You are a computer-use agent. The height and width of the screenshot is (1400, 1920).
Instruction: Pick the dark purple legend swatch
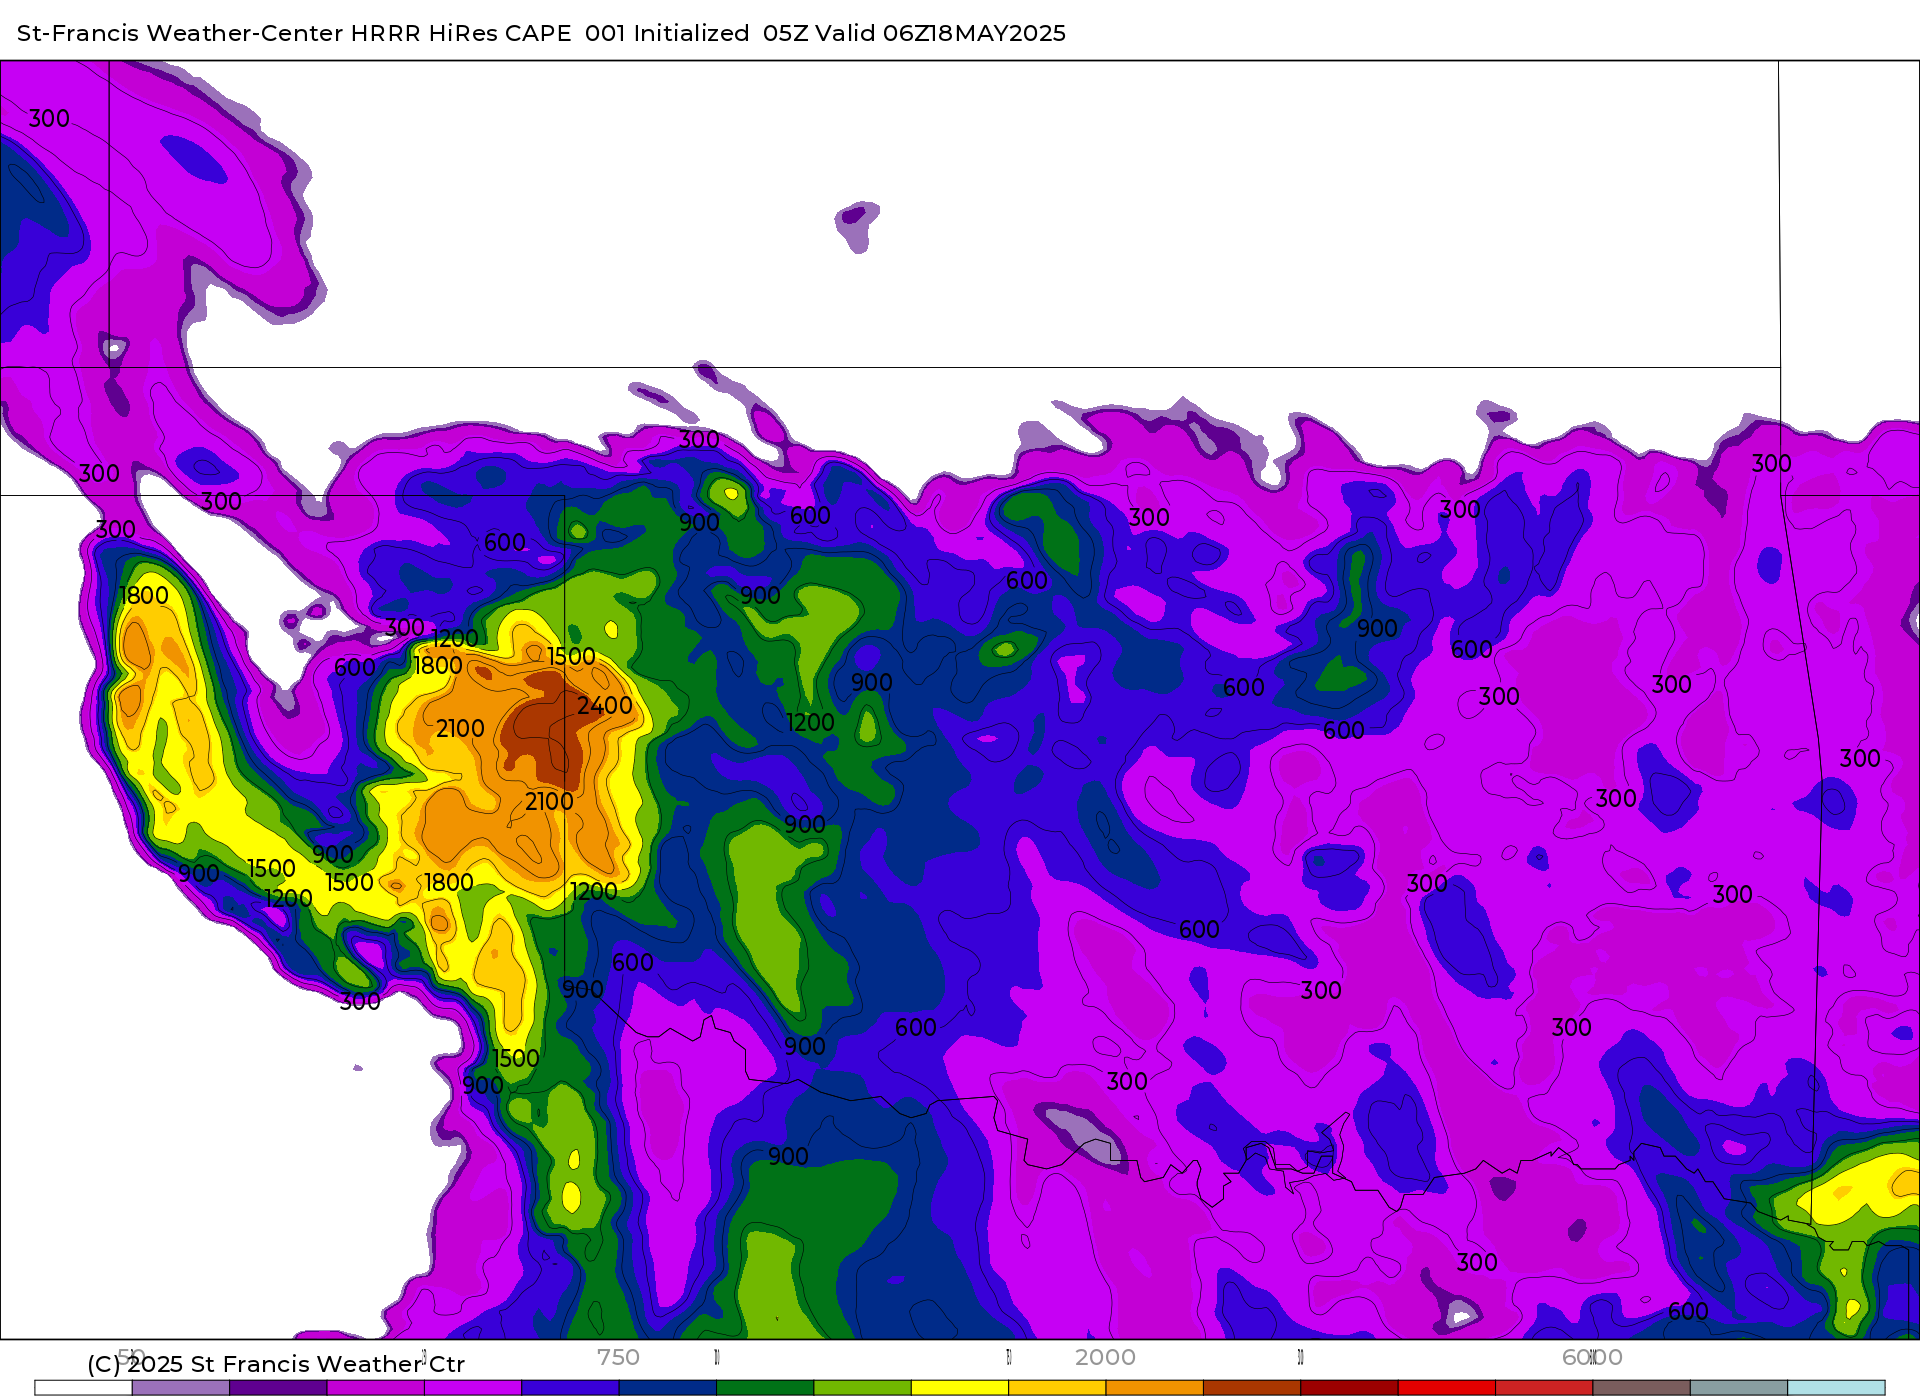(x=278, y=1388)
